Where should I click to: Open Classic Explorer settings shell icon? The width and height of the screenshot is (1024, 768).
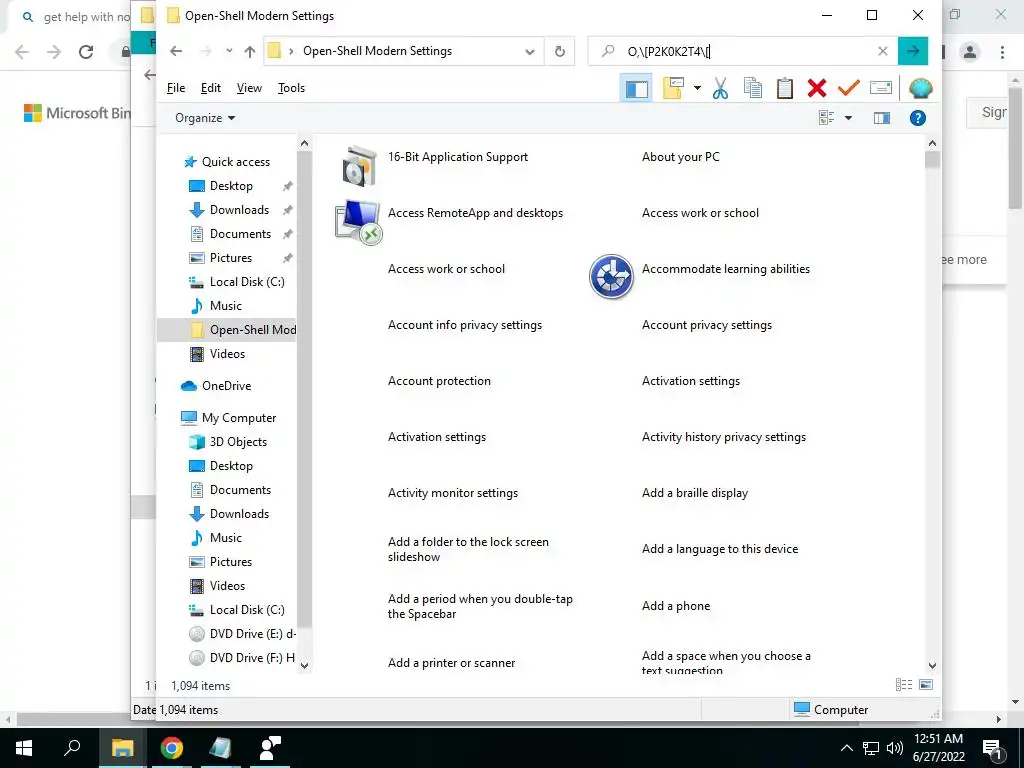point(920,88)
